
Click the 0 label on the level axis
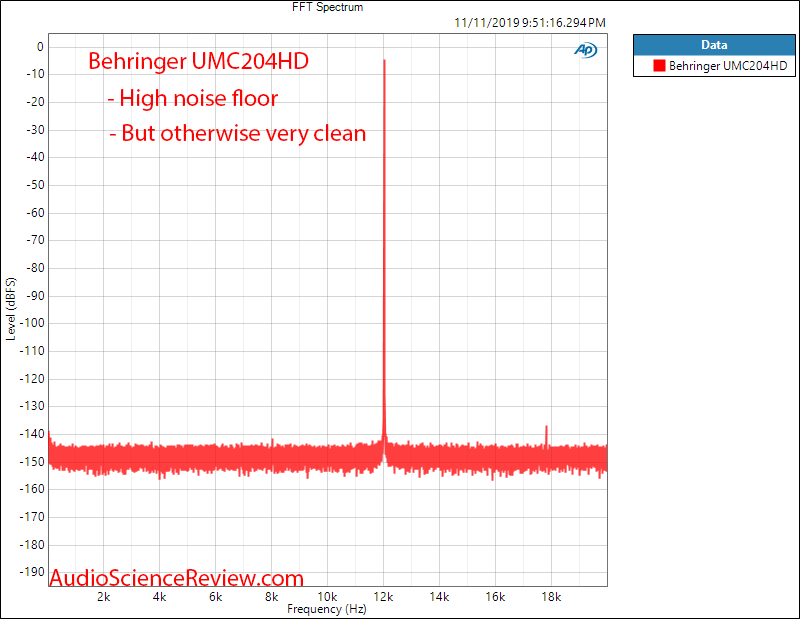coord(40,47)
